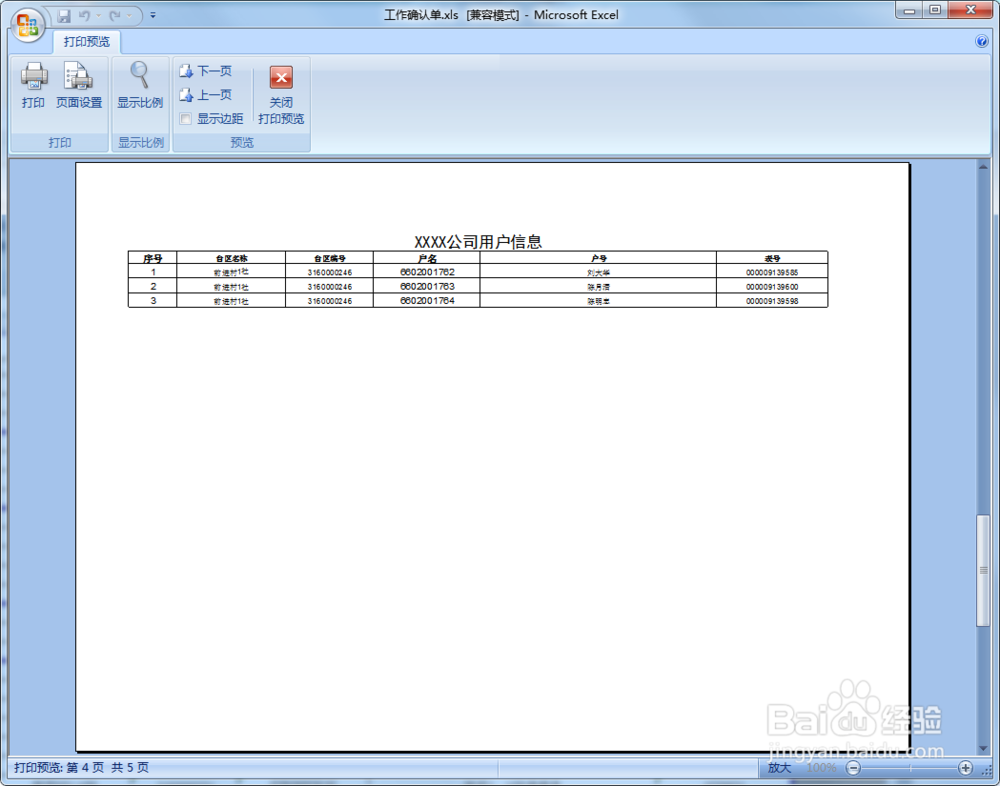Click the 放大 label in status bar

click(779, 768)
